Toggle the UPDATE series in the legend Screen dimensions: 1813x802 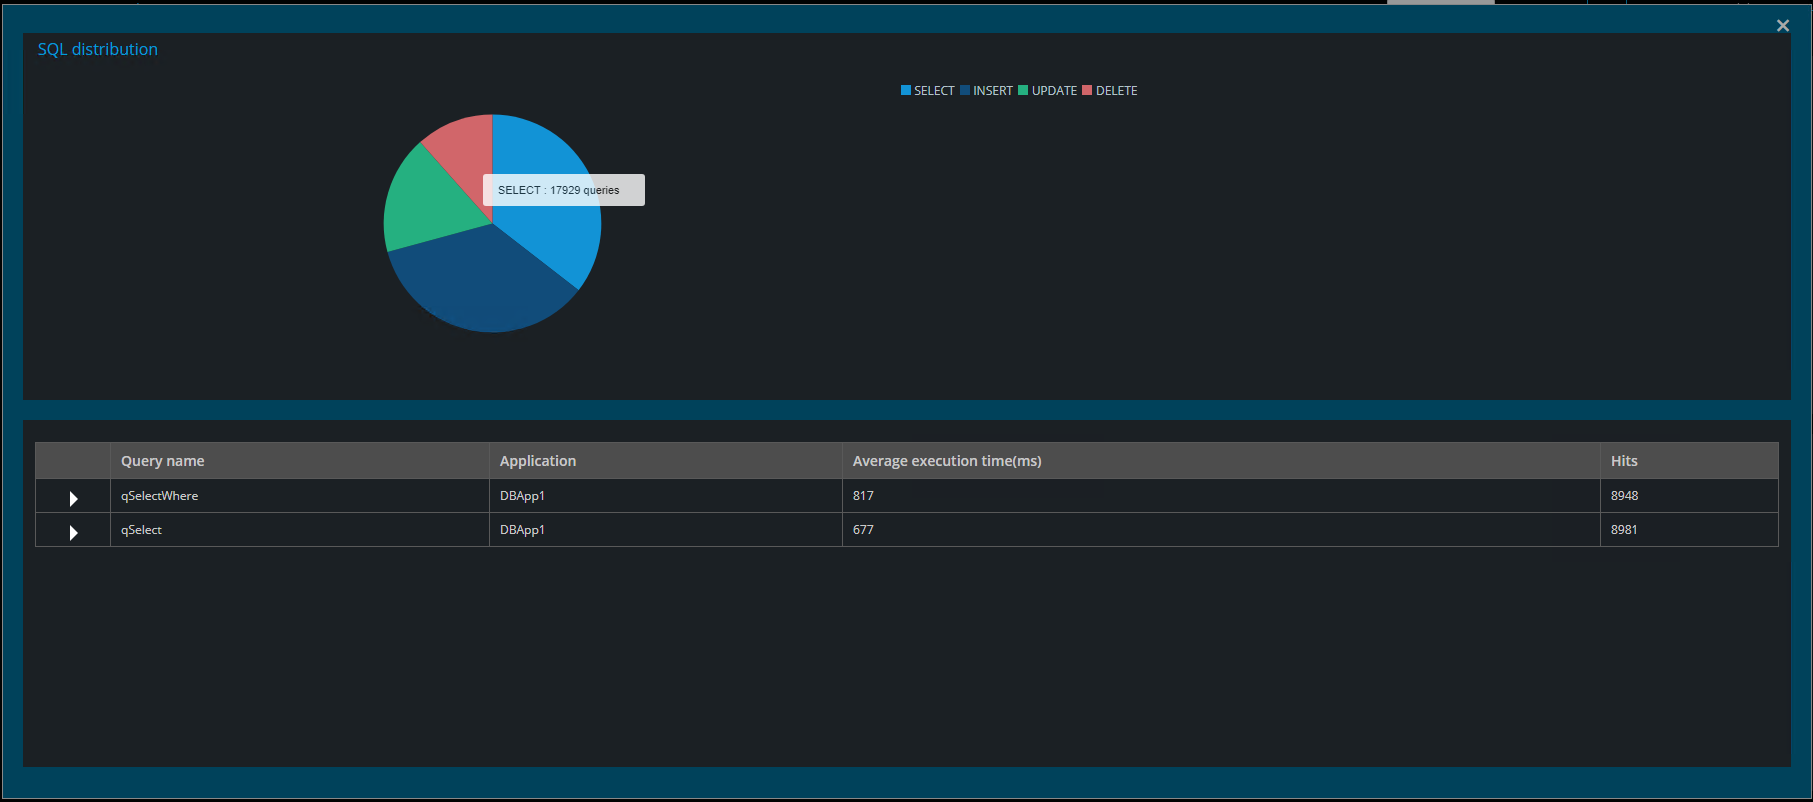(1047, 91)
